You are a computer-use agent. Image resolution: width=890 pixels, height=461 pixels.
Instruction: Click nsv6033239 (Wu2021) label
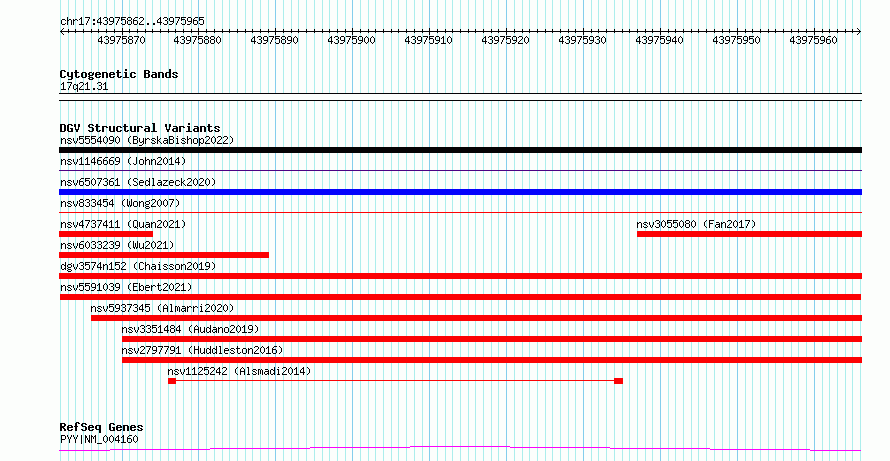[117, 245]
